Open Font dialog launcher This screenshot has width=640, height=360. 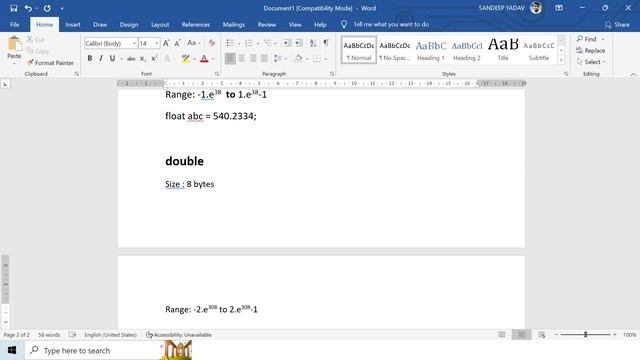pos(217,74)
